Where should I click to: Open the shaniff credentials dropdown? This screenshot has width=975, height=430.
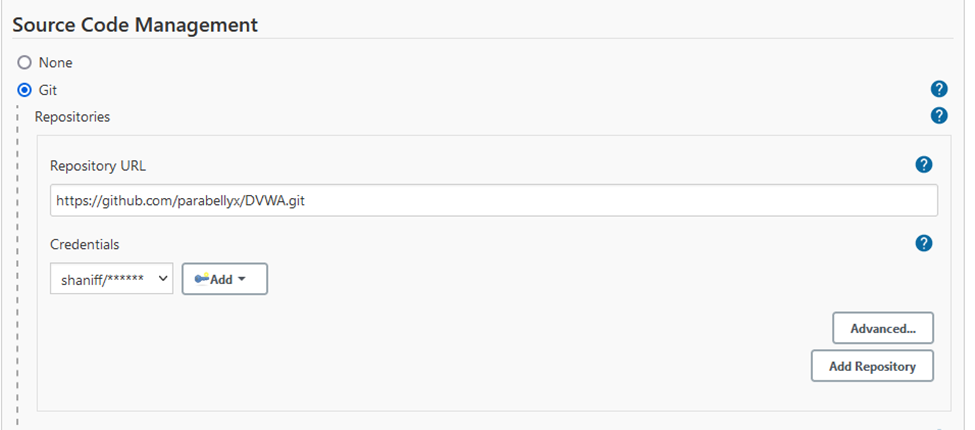tap(111, 279)
